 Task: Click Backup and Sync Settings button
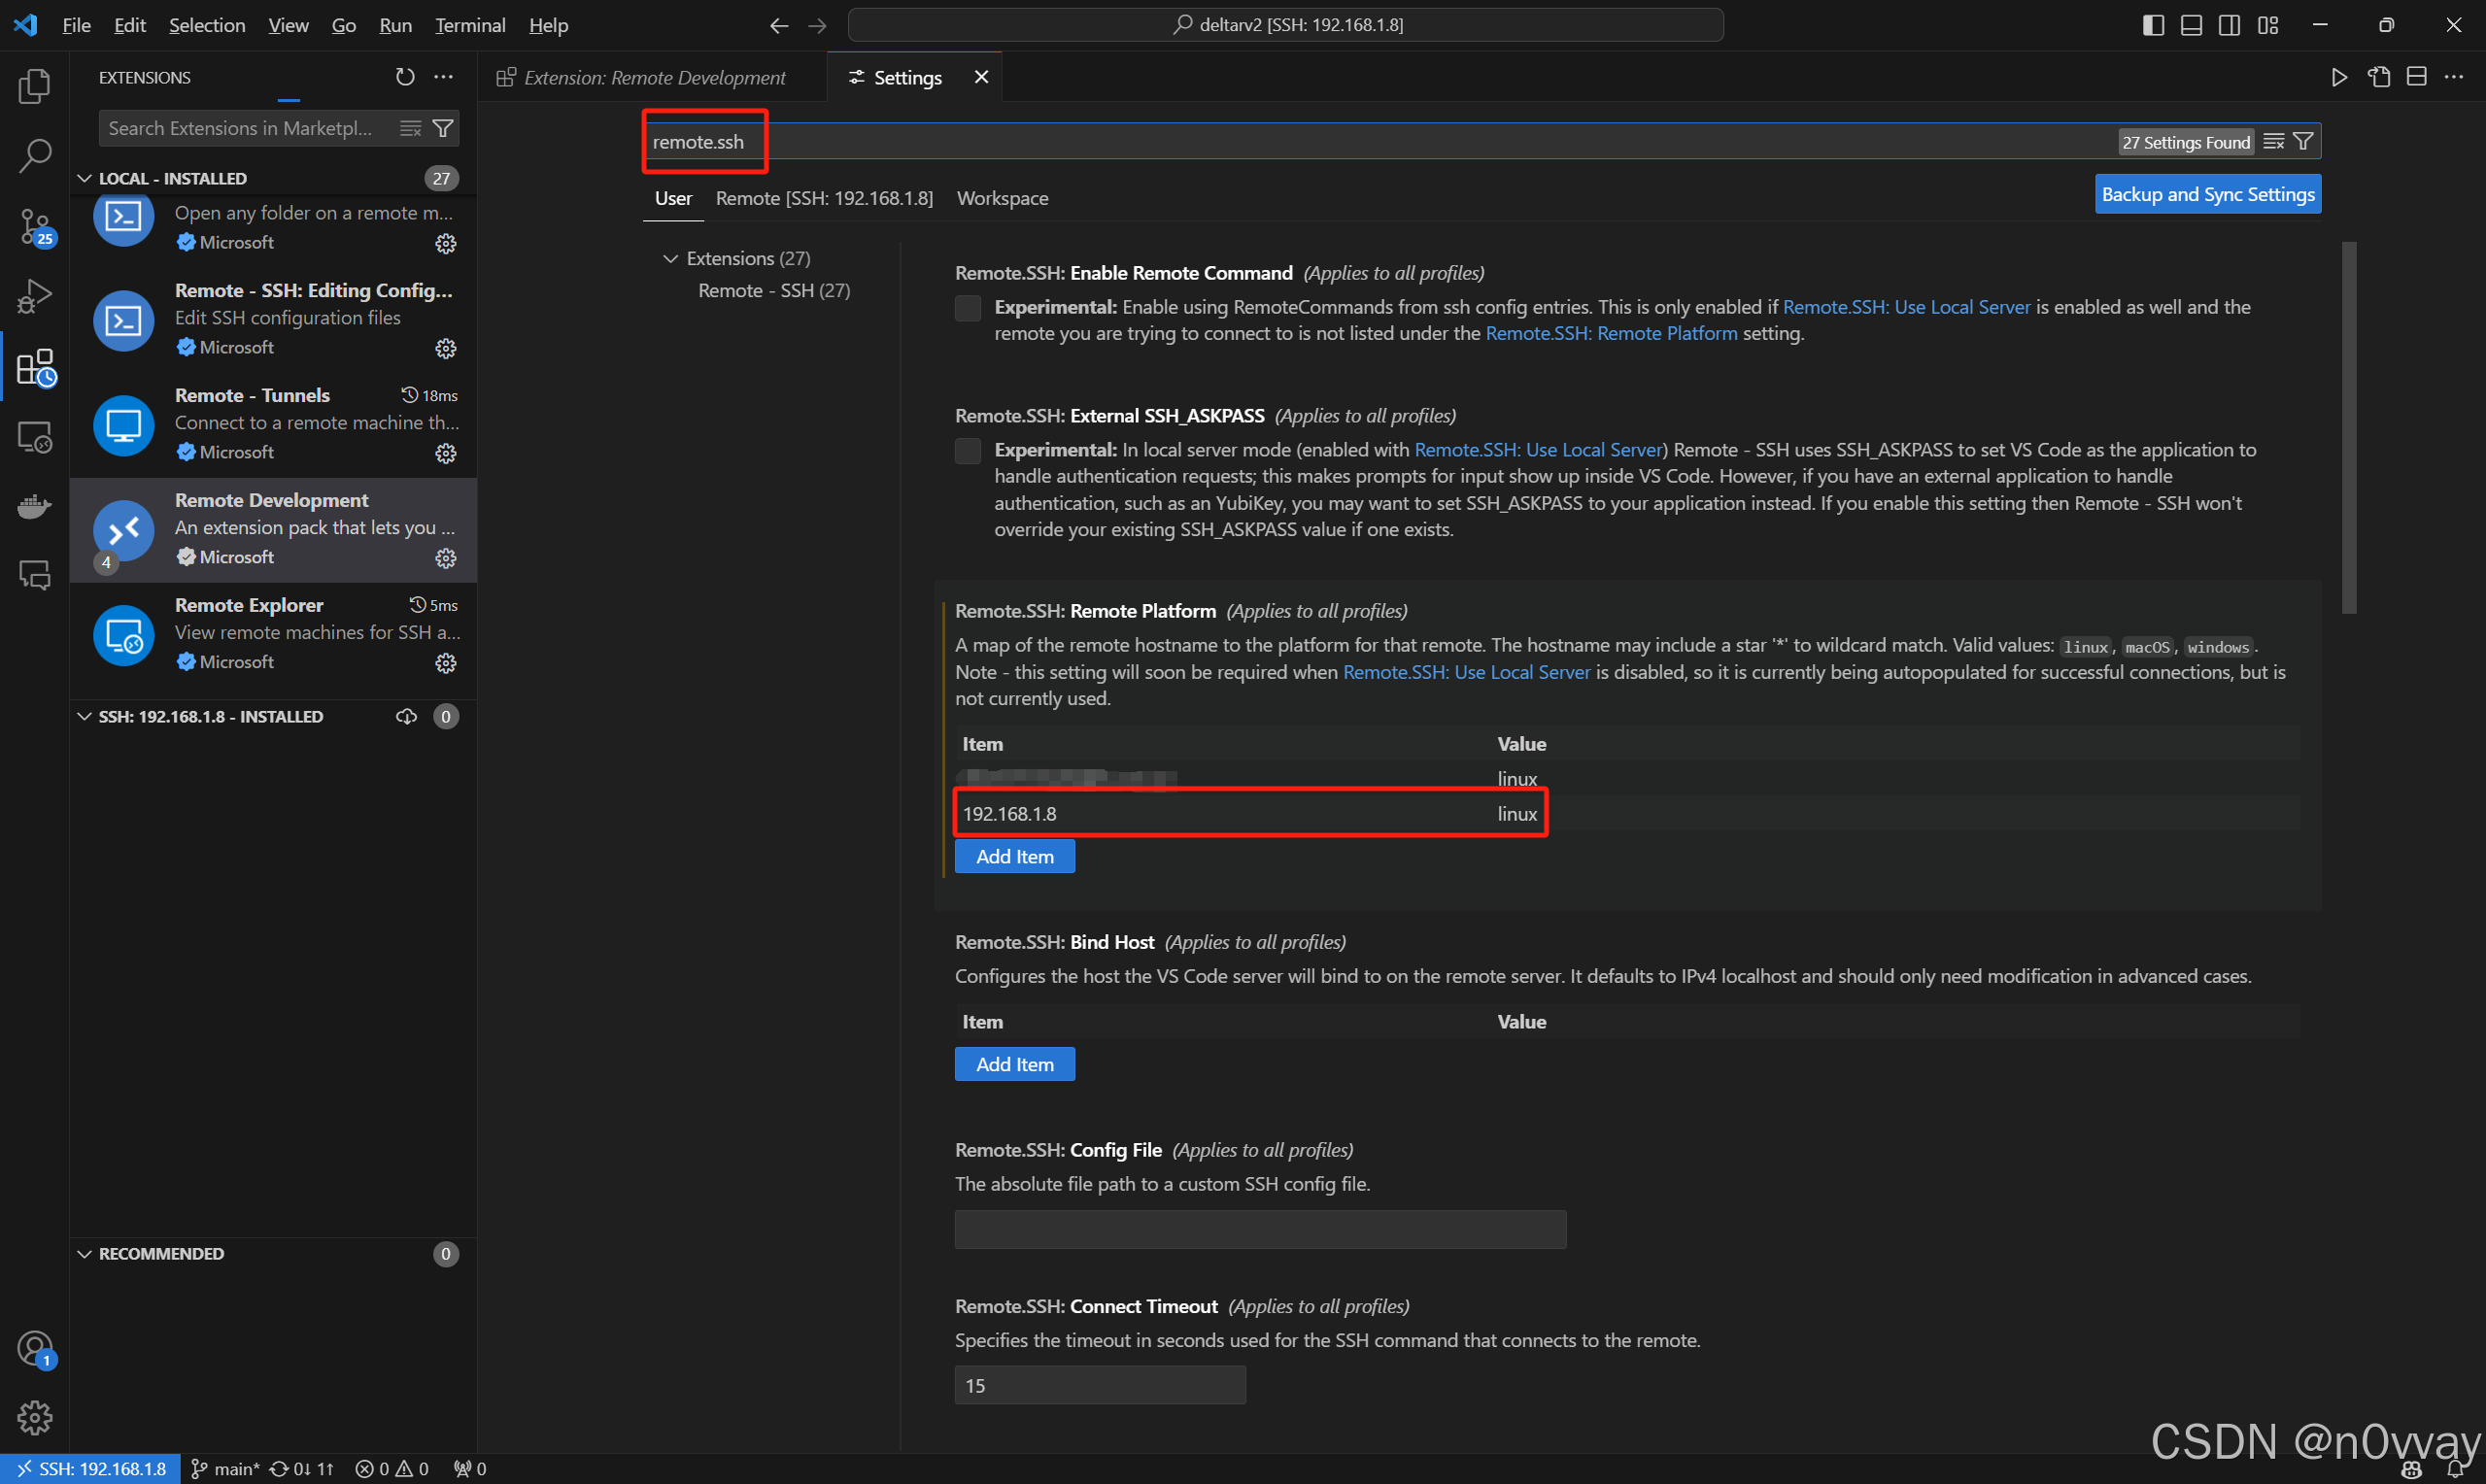[2207, 194]
